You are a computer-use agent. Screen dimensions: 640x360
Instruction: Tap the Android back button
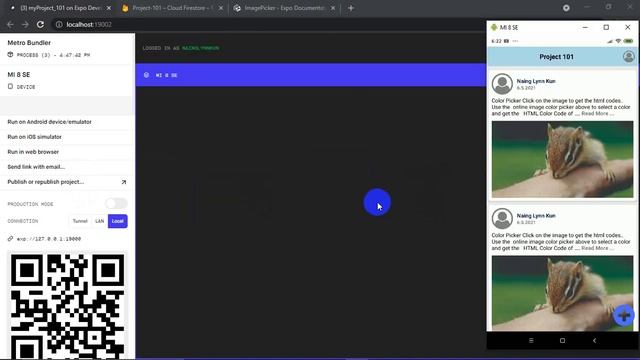tap(594, 340)
